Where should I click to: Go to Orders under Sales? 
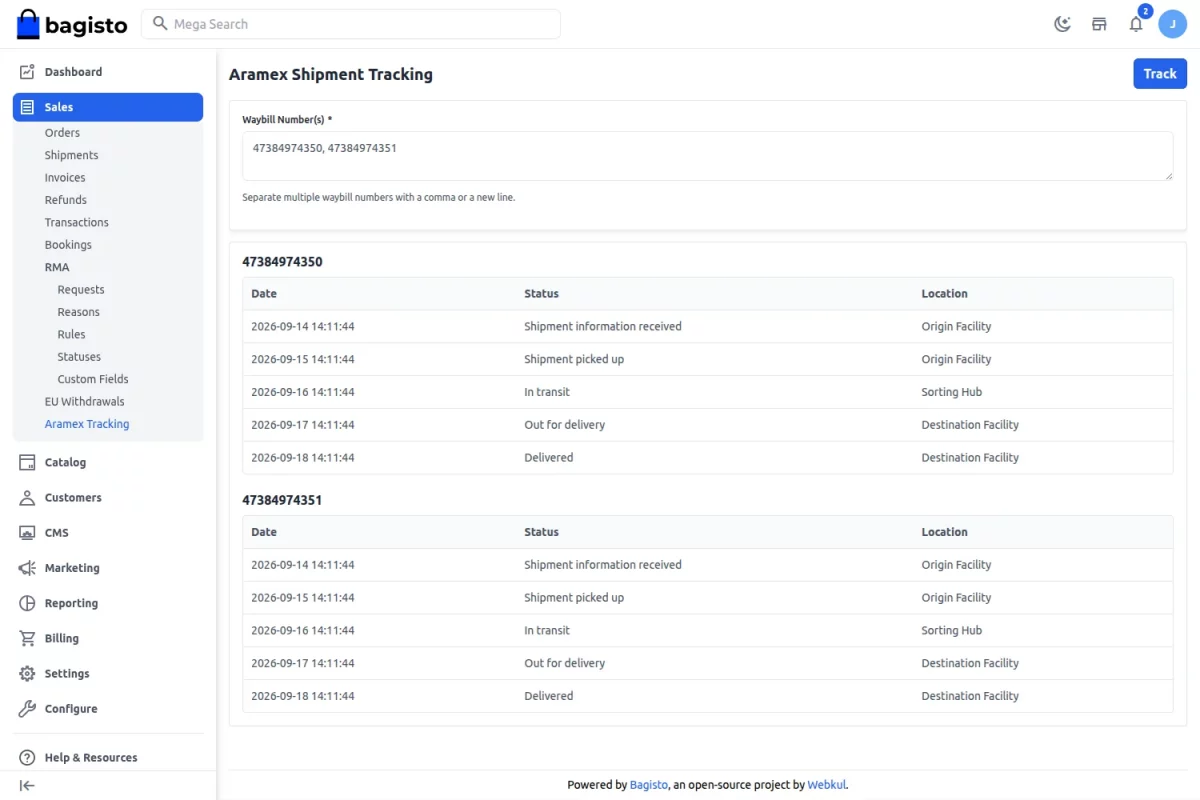click(x=62, y=133)
